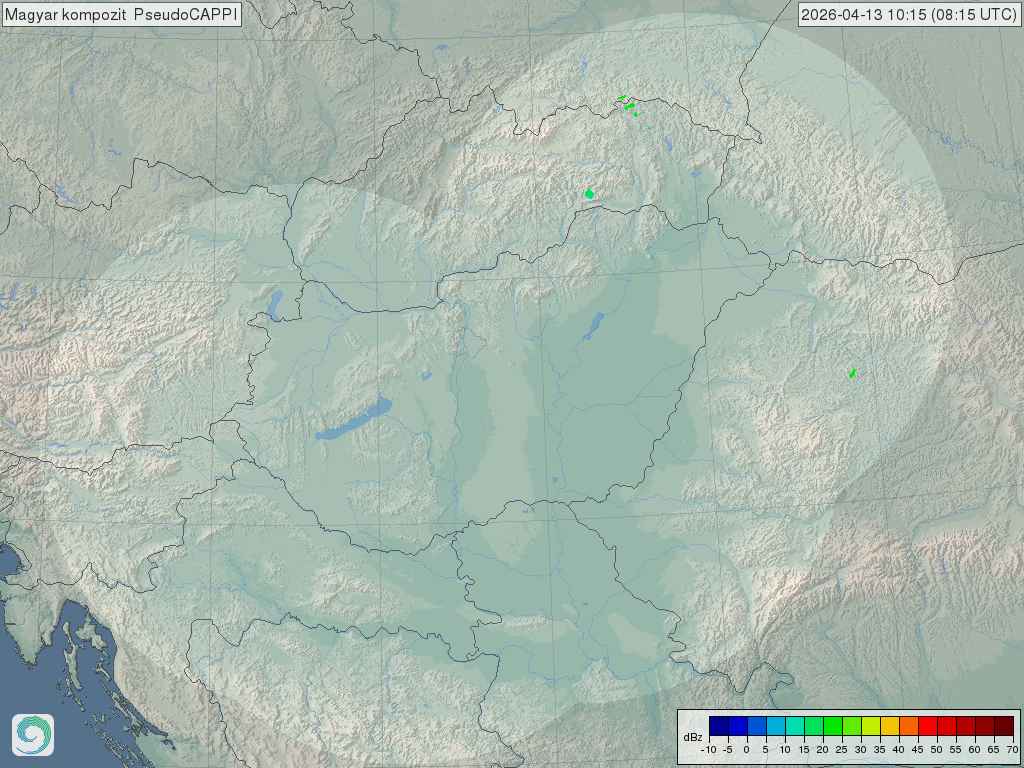Click the 2026-04-13 10:15 timestamp label
1024x768 pixels.
pyautogui.click(x=910, y=15)
